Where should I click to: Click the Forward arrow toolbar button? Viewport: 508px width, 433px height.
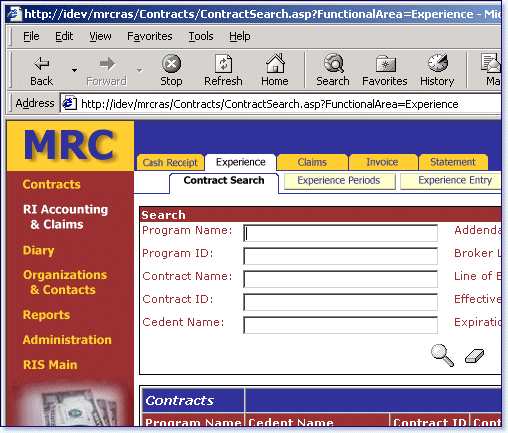click(x=107, y=70)
